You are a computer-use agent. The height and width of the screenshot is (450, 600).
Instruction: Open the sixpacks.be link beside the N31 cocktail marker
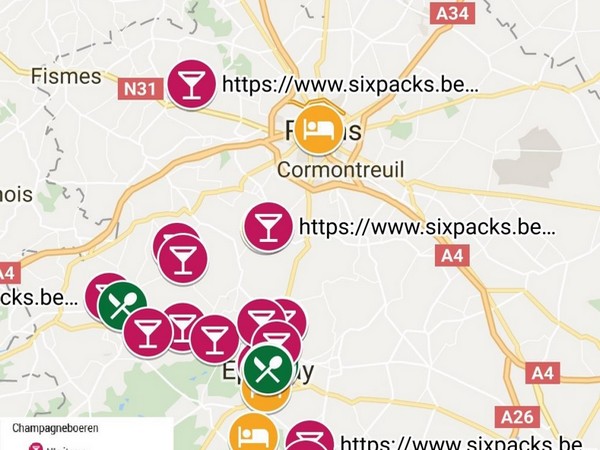tap(350, 84)
